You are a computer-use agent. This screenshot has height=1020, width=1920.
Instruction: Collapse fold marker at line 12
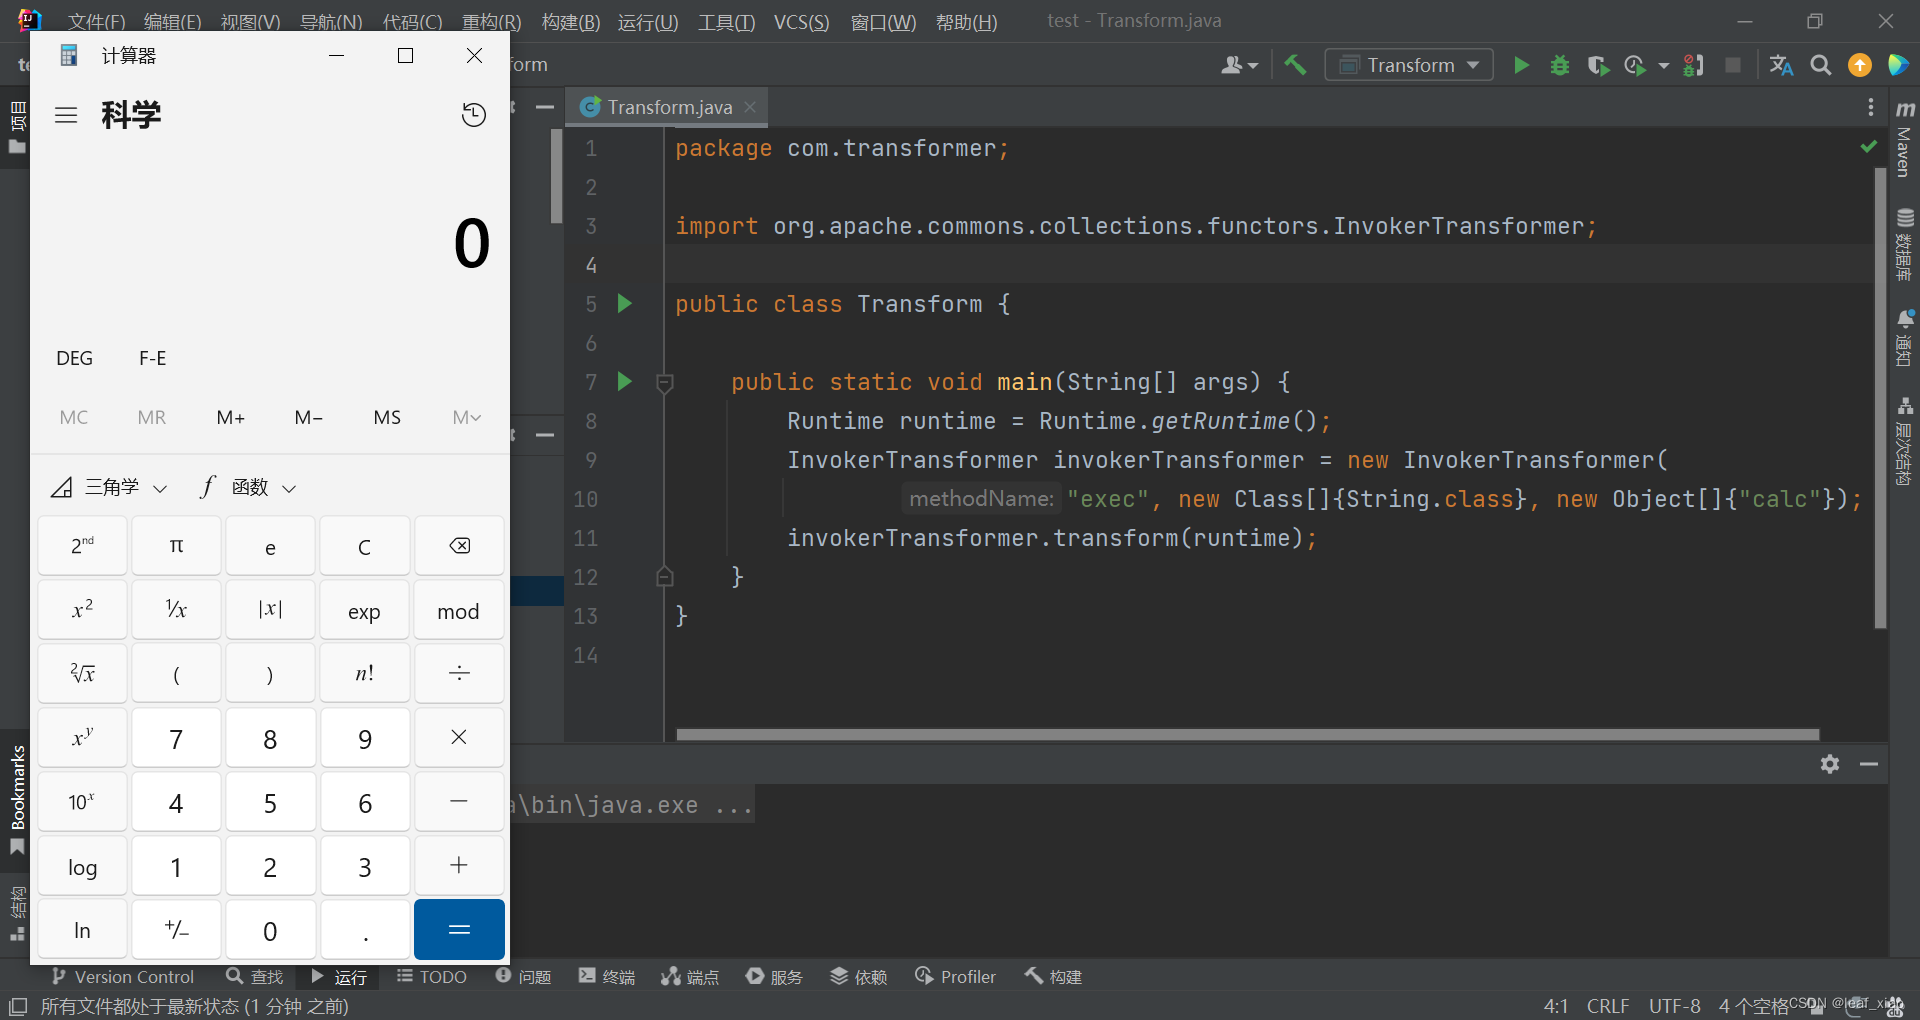(664, 577)
